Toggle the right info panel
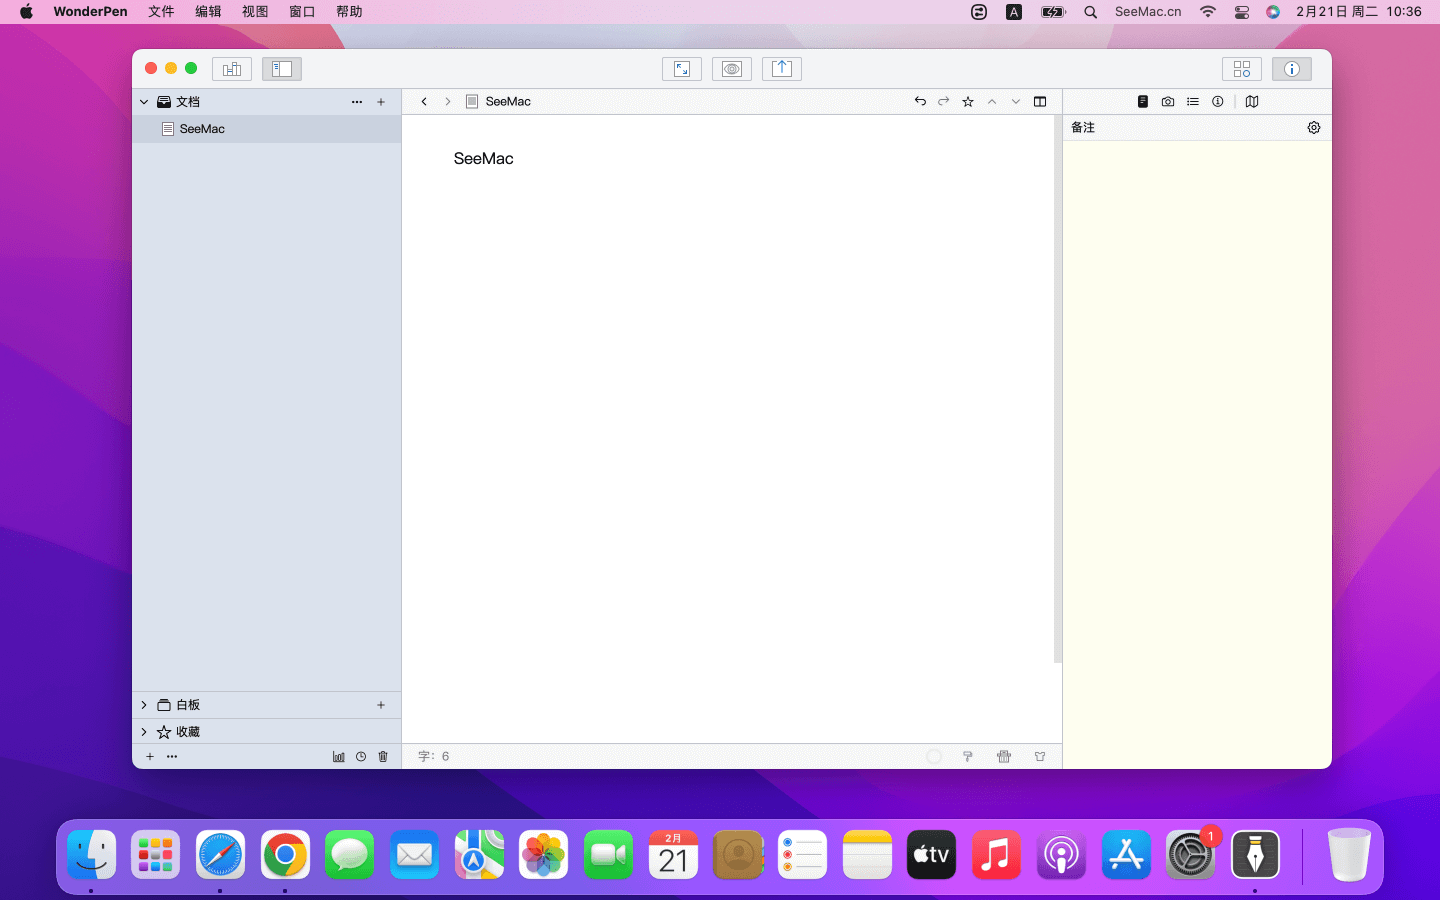This screenshot has width=1440, height=900. 1291,69
